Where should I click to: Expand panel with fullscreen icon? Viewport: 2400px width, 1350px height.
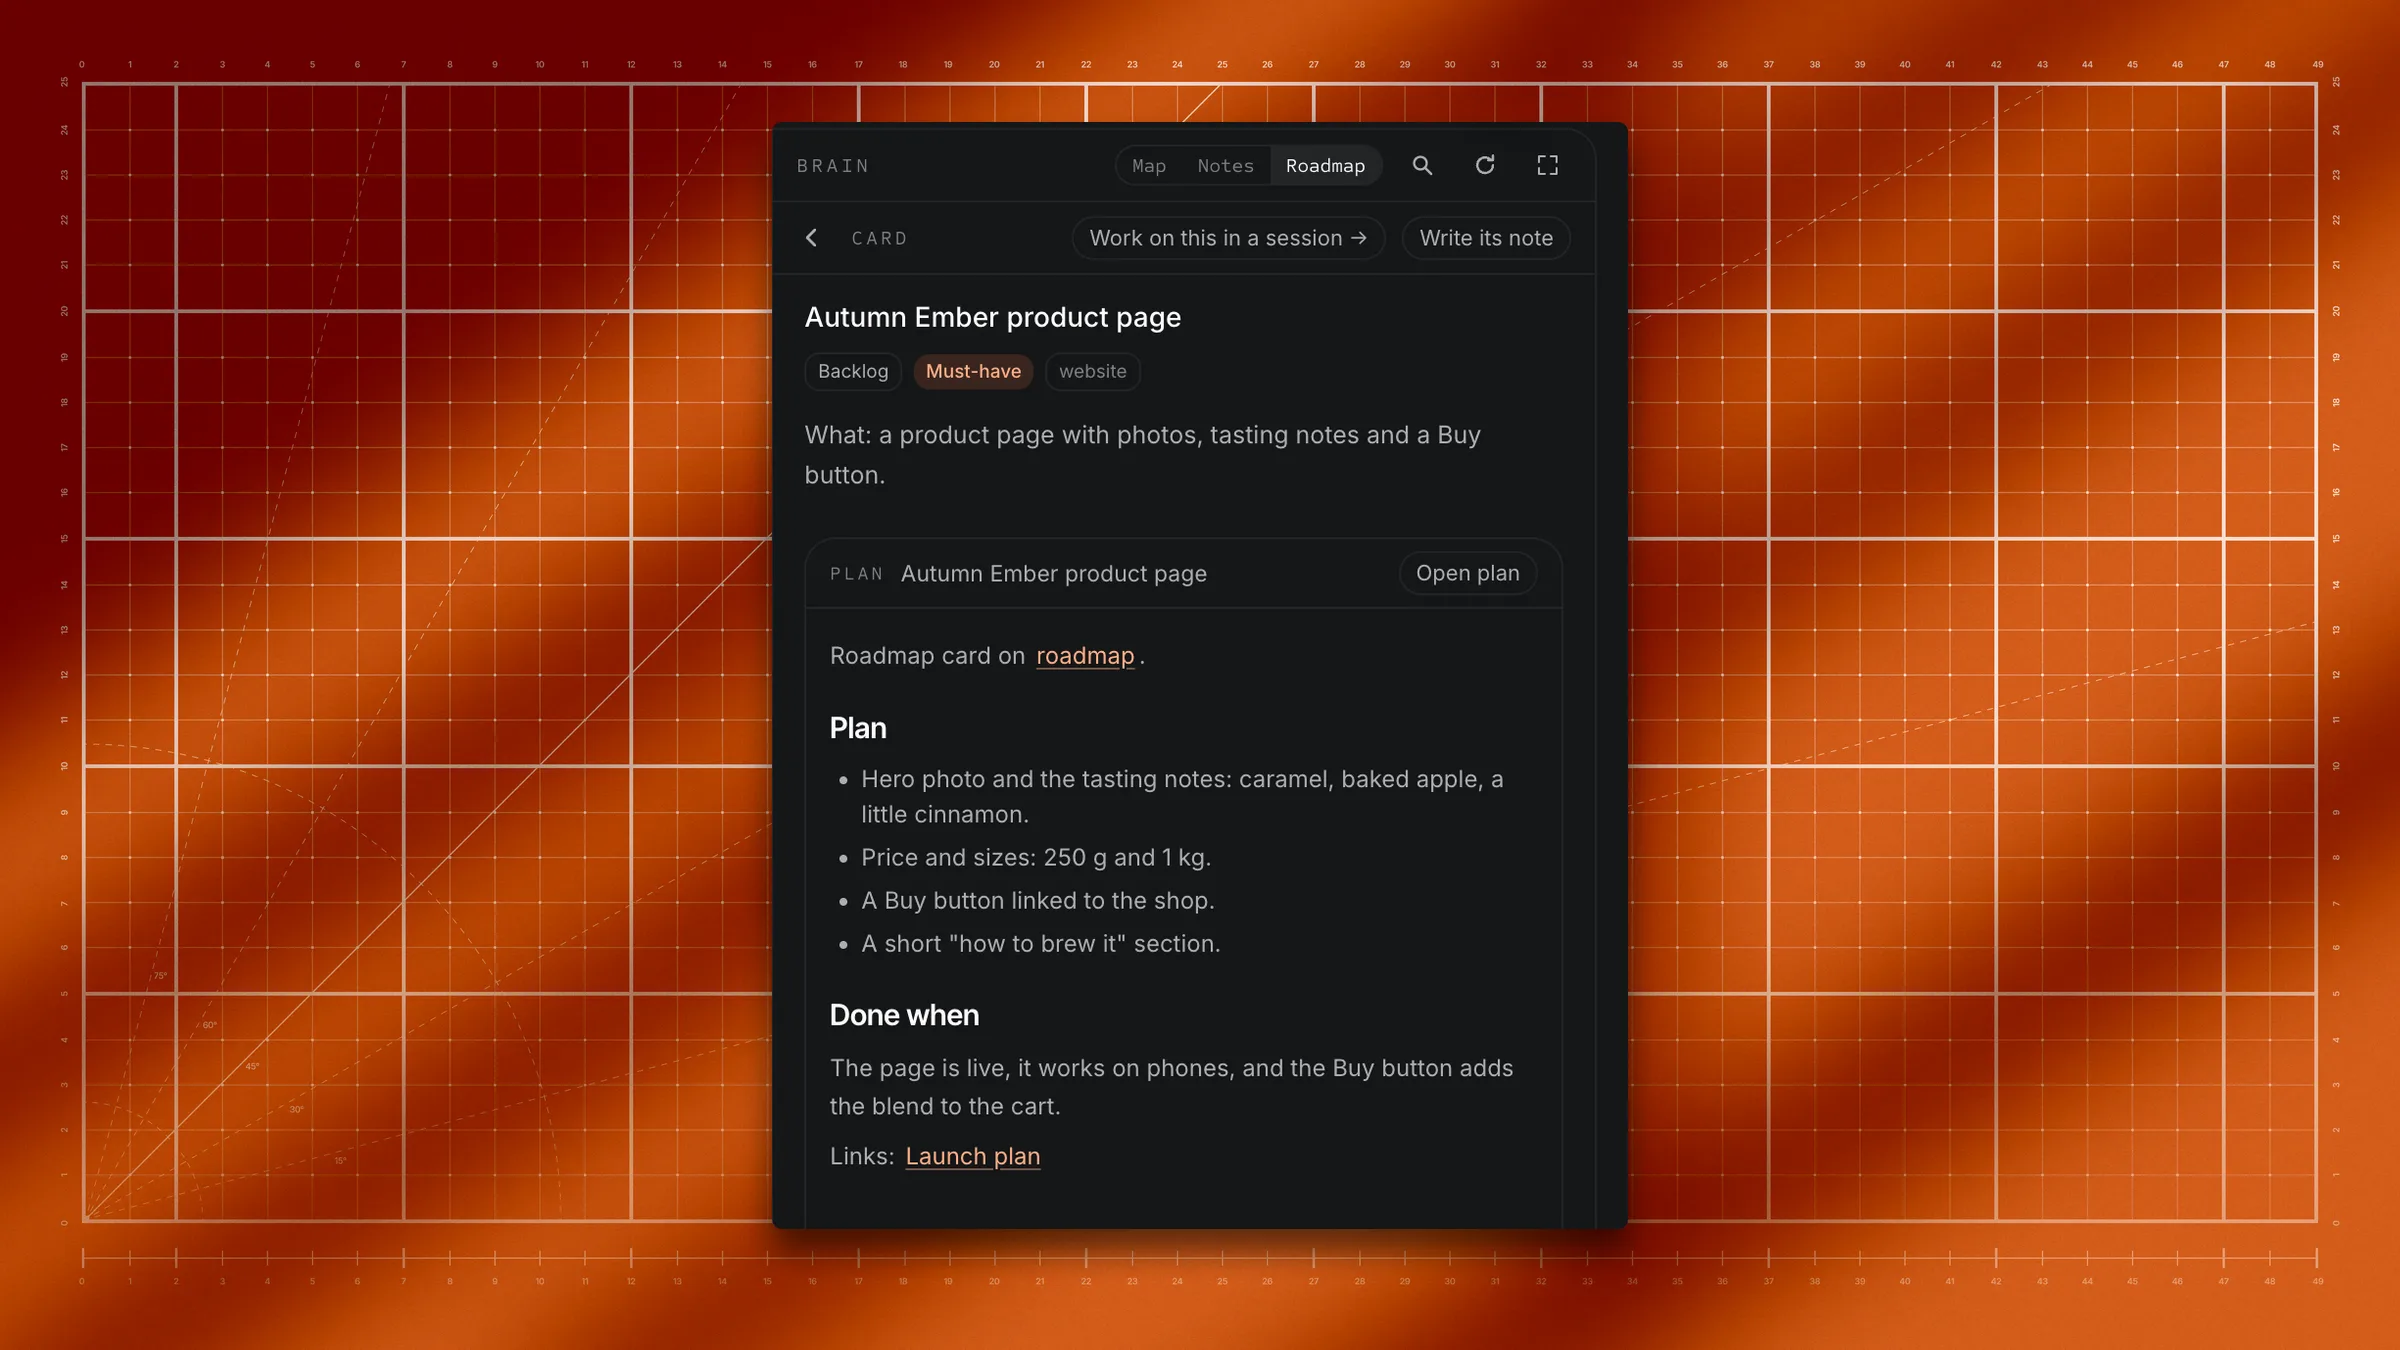1547,165
